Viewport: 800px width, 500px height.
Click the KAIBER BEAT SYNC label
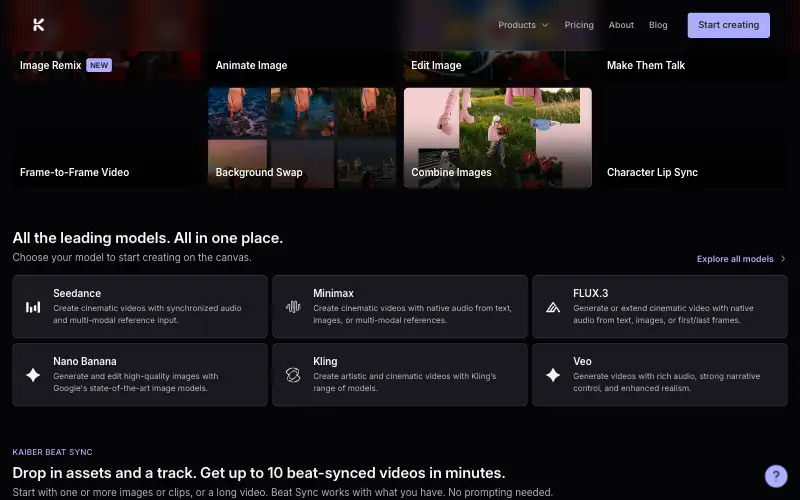(x=53, y=452)
